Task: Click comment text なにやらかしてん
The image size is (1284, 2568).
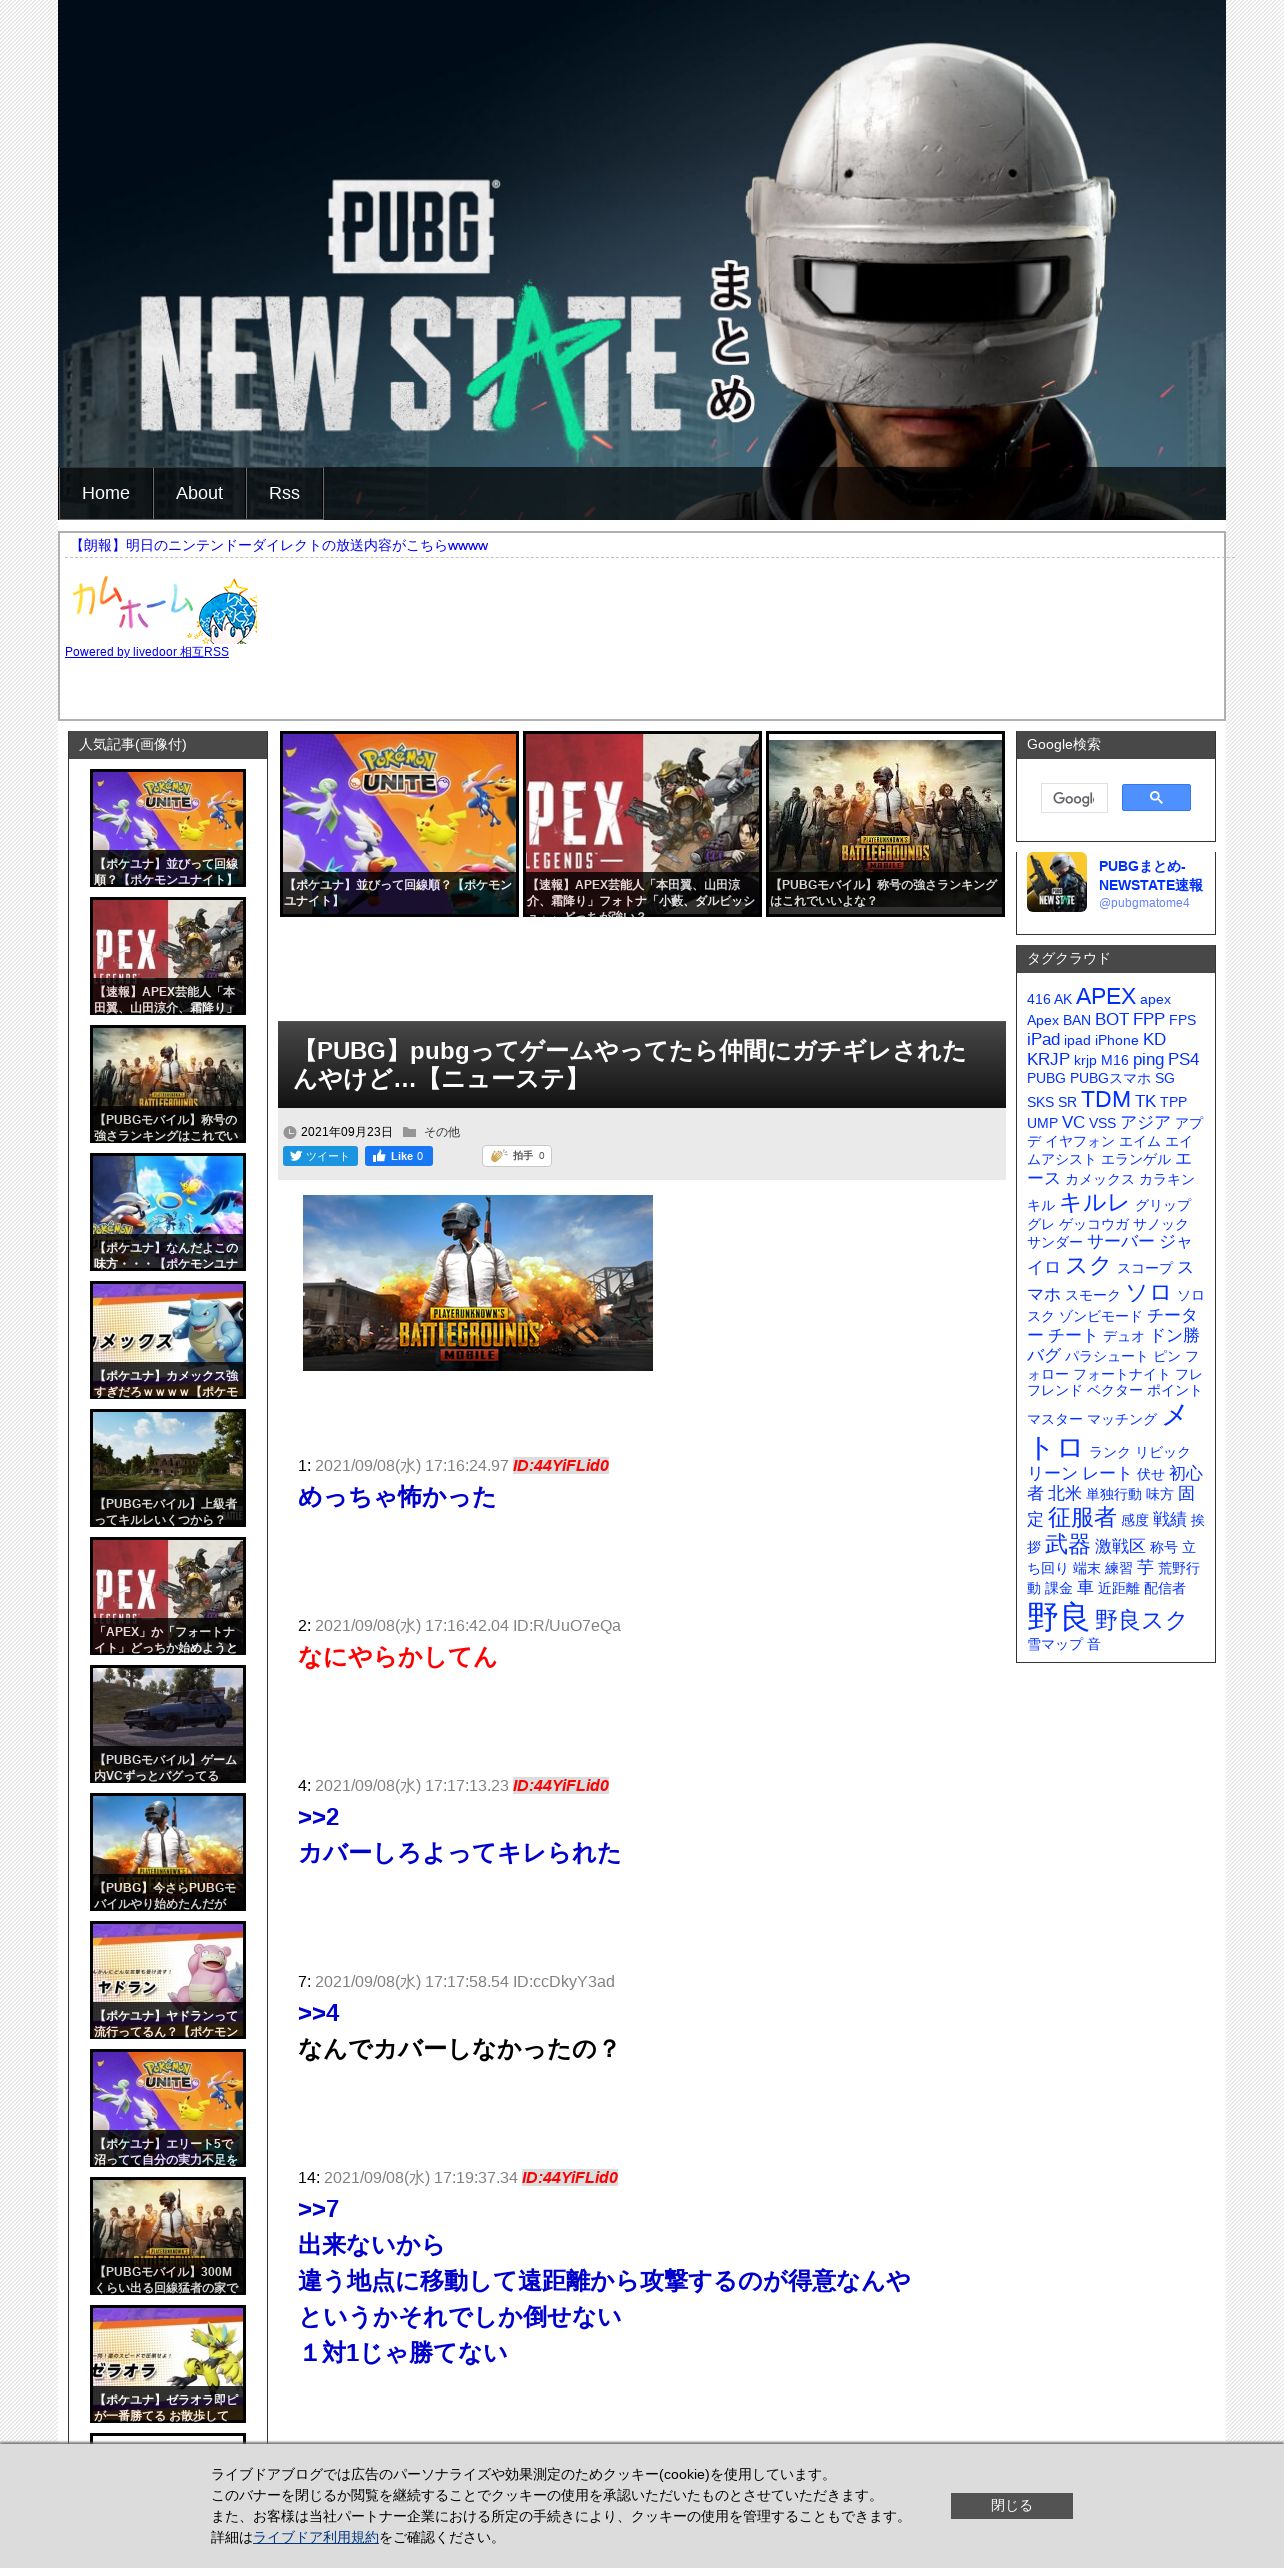Action: [397, 1657]
